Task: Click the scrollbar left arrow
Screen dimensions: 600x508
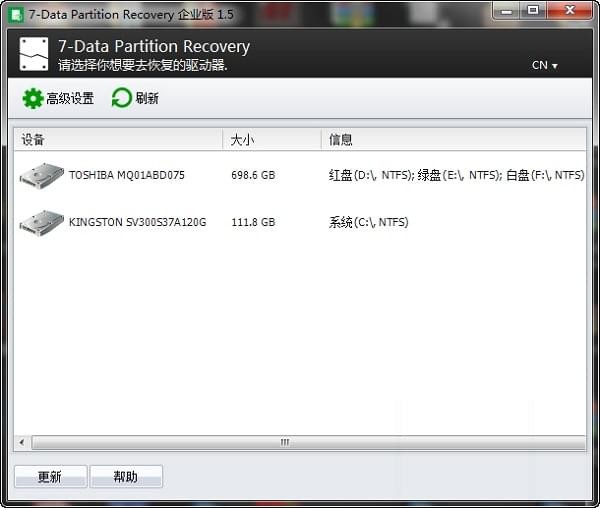Action: tap(22, 443)
